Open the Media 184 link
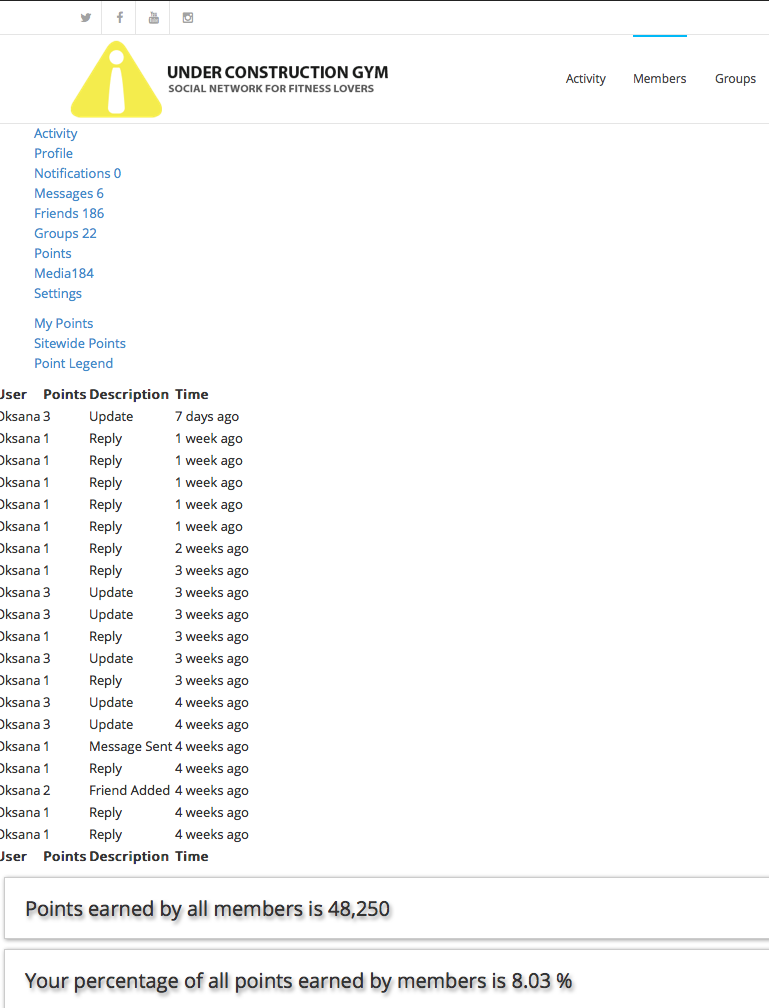The image size is (769, 1008). [63, 273]
